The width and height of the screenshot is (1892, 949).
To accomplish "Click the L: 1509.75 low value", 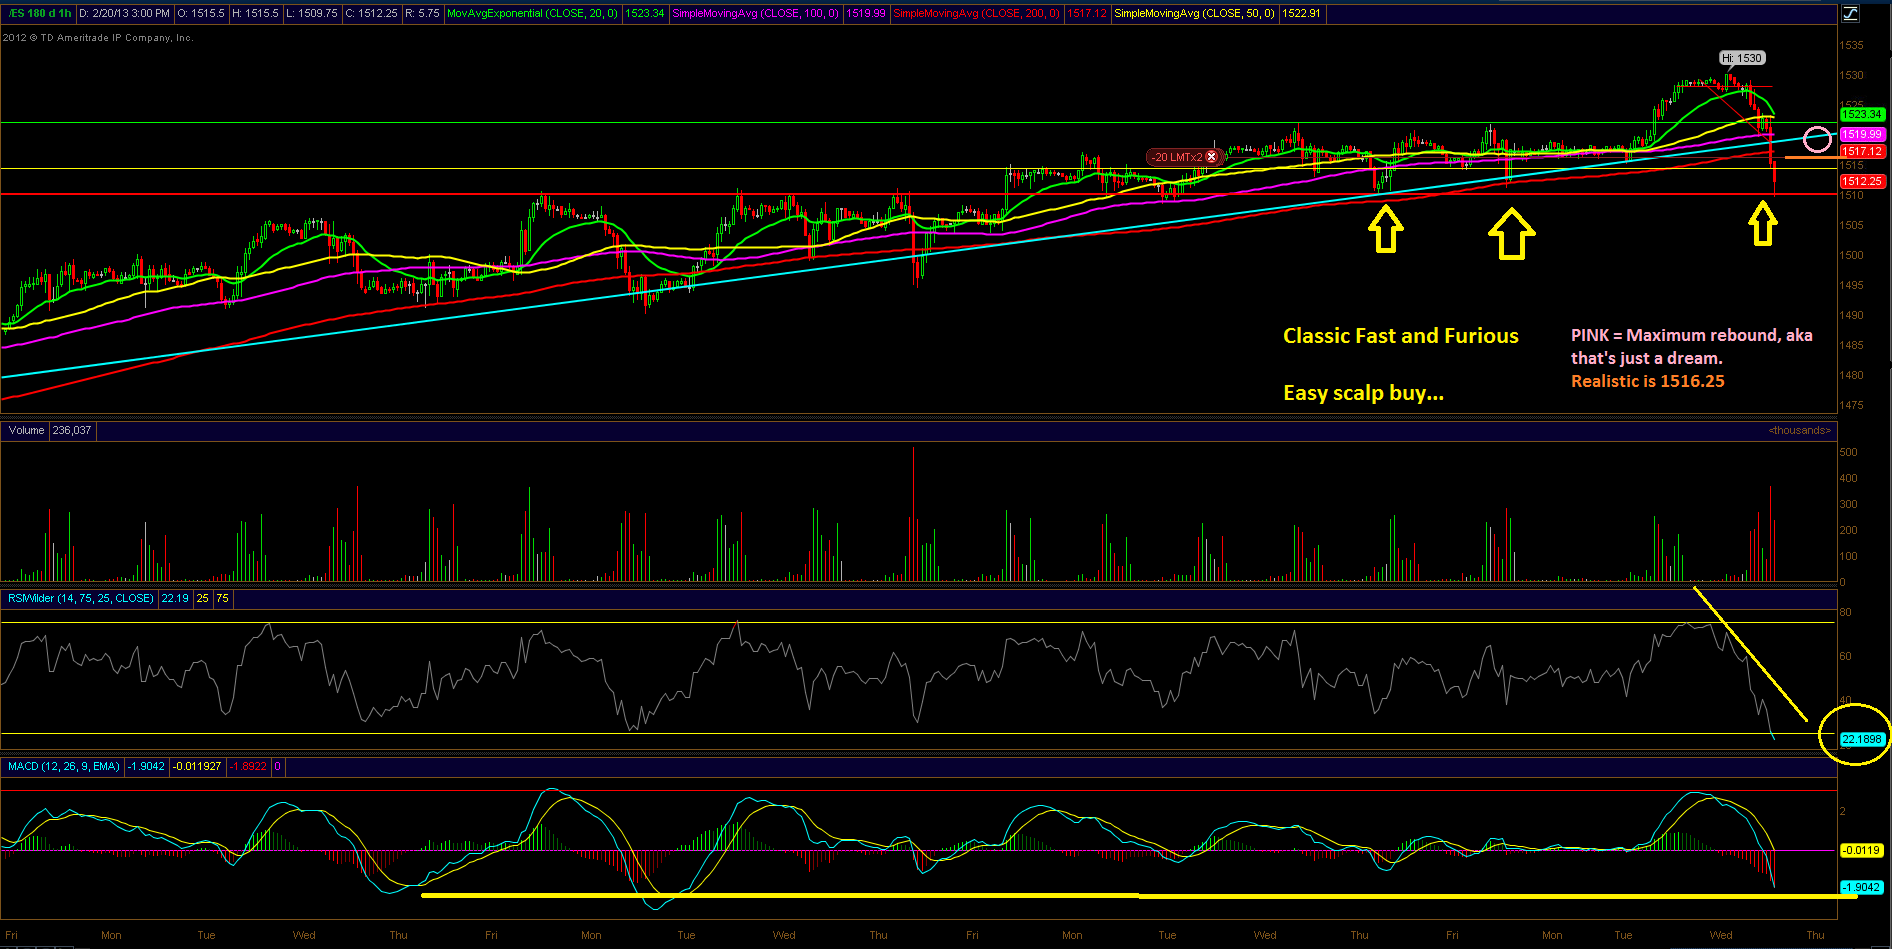I will (311, 13).
